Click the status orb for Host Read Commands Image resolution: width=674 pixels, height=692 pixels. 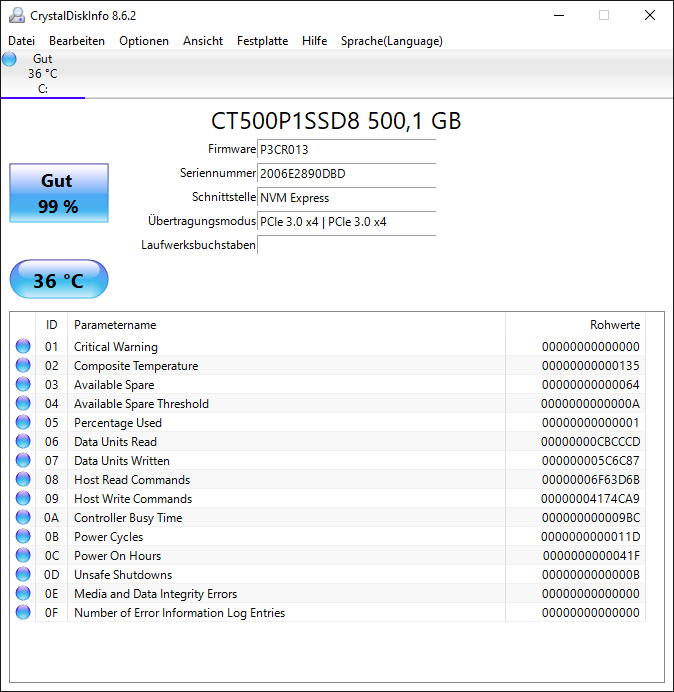tap(23, 479)
